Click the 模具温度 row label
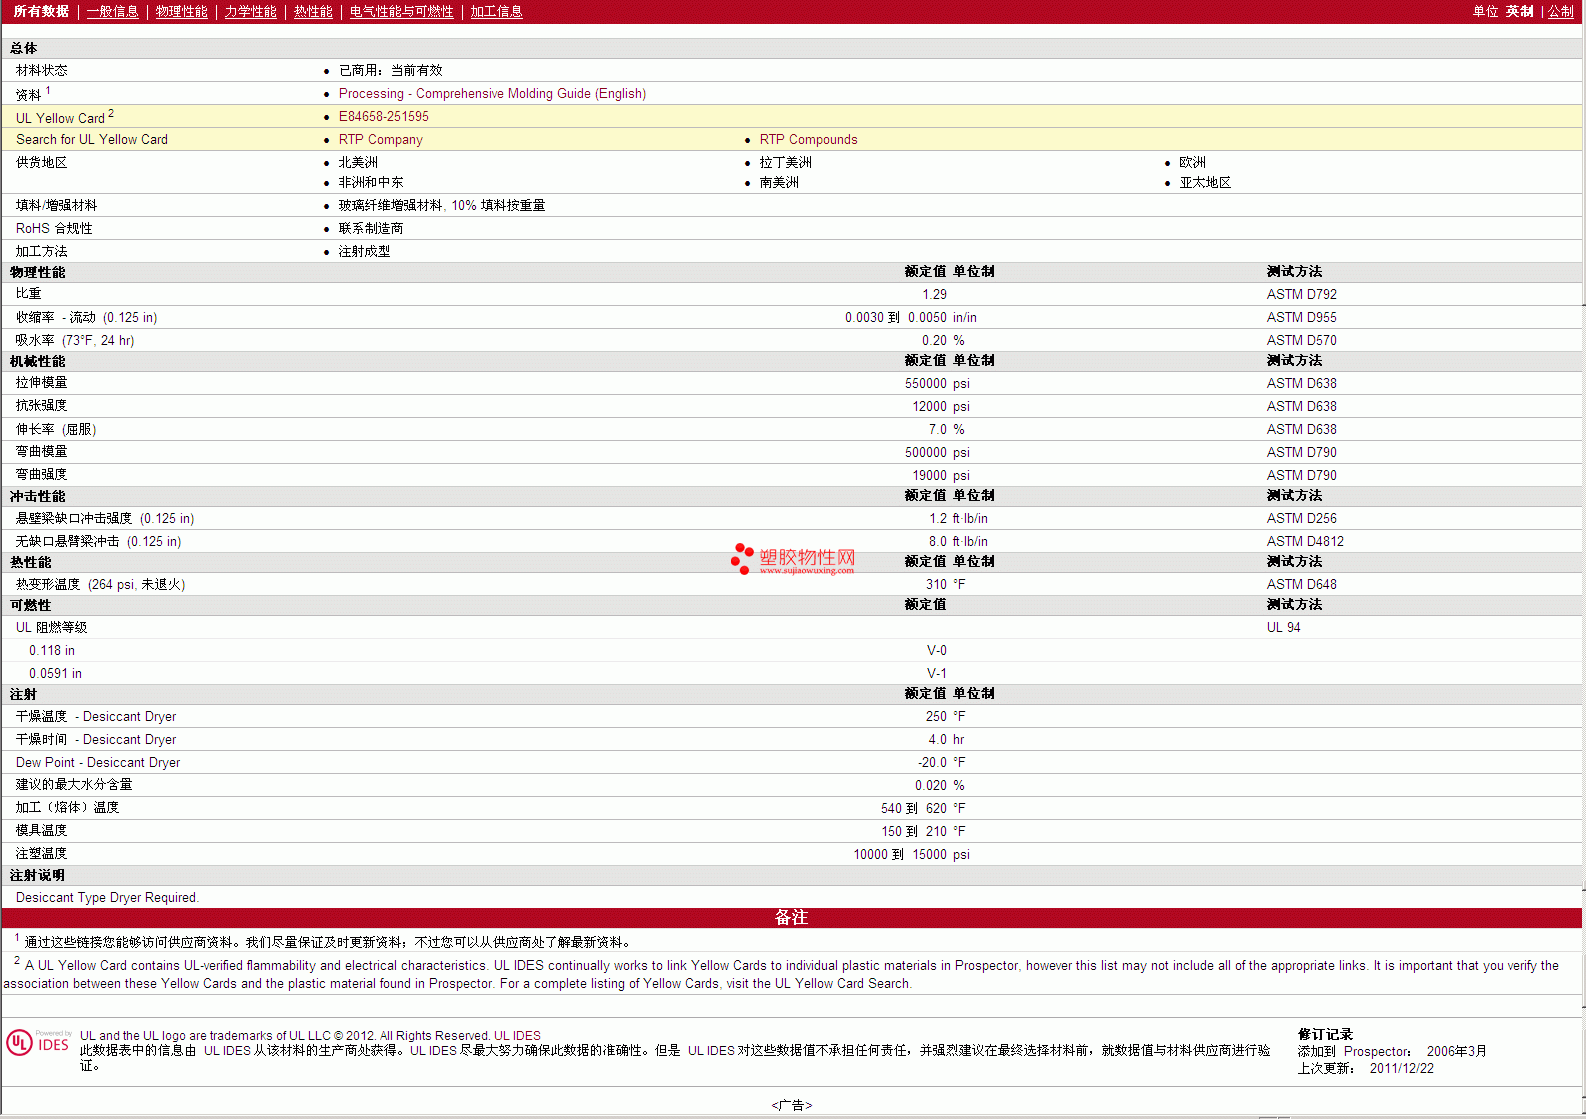This screenshot has height=1119, width=1586. pos(41,830)
